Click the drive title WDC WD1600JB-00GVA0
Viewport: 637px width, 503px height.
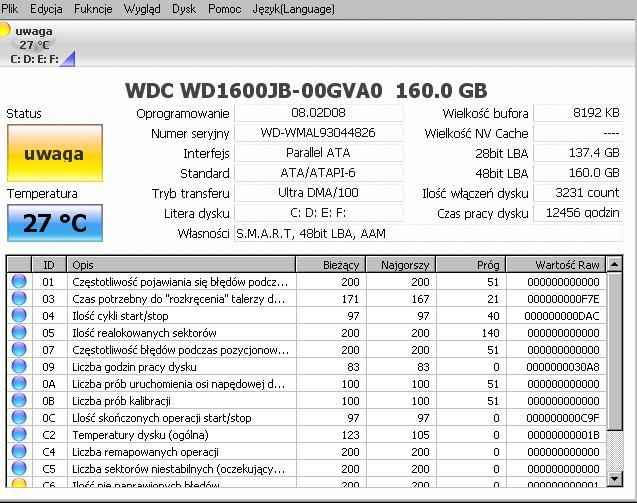(x=254, y=90)
